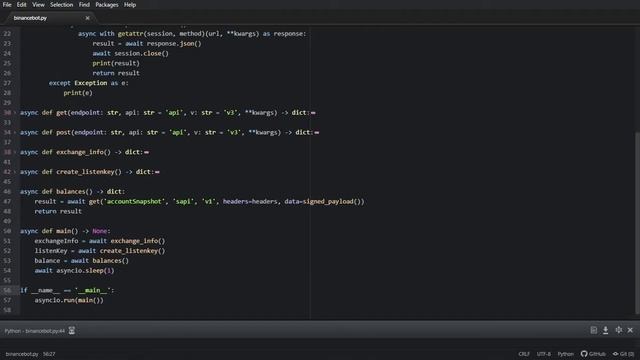Click the document icon in script output panel
Screen dimensions: 640x360
pos(593,330)
